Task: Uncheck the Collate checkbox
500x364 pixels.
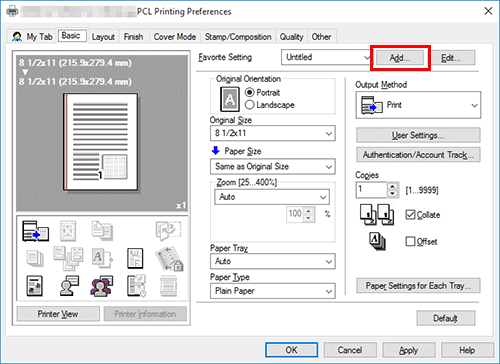Action: [410, 215]
